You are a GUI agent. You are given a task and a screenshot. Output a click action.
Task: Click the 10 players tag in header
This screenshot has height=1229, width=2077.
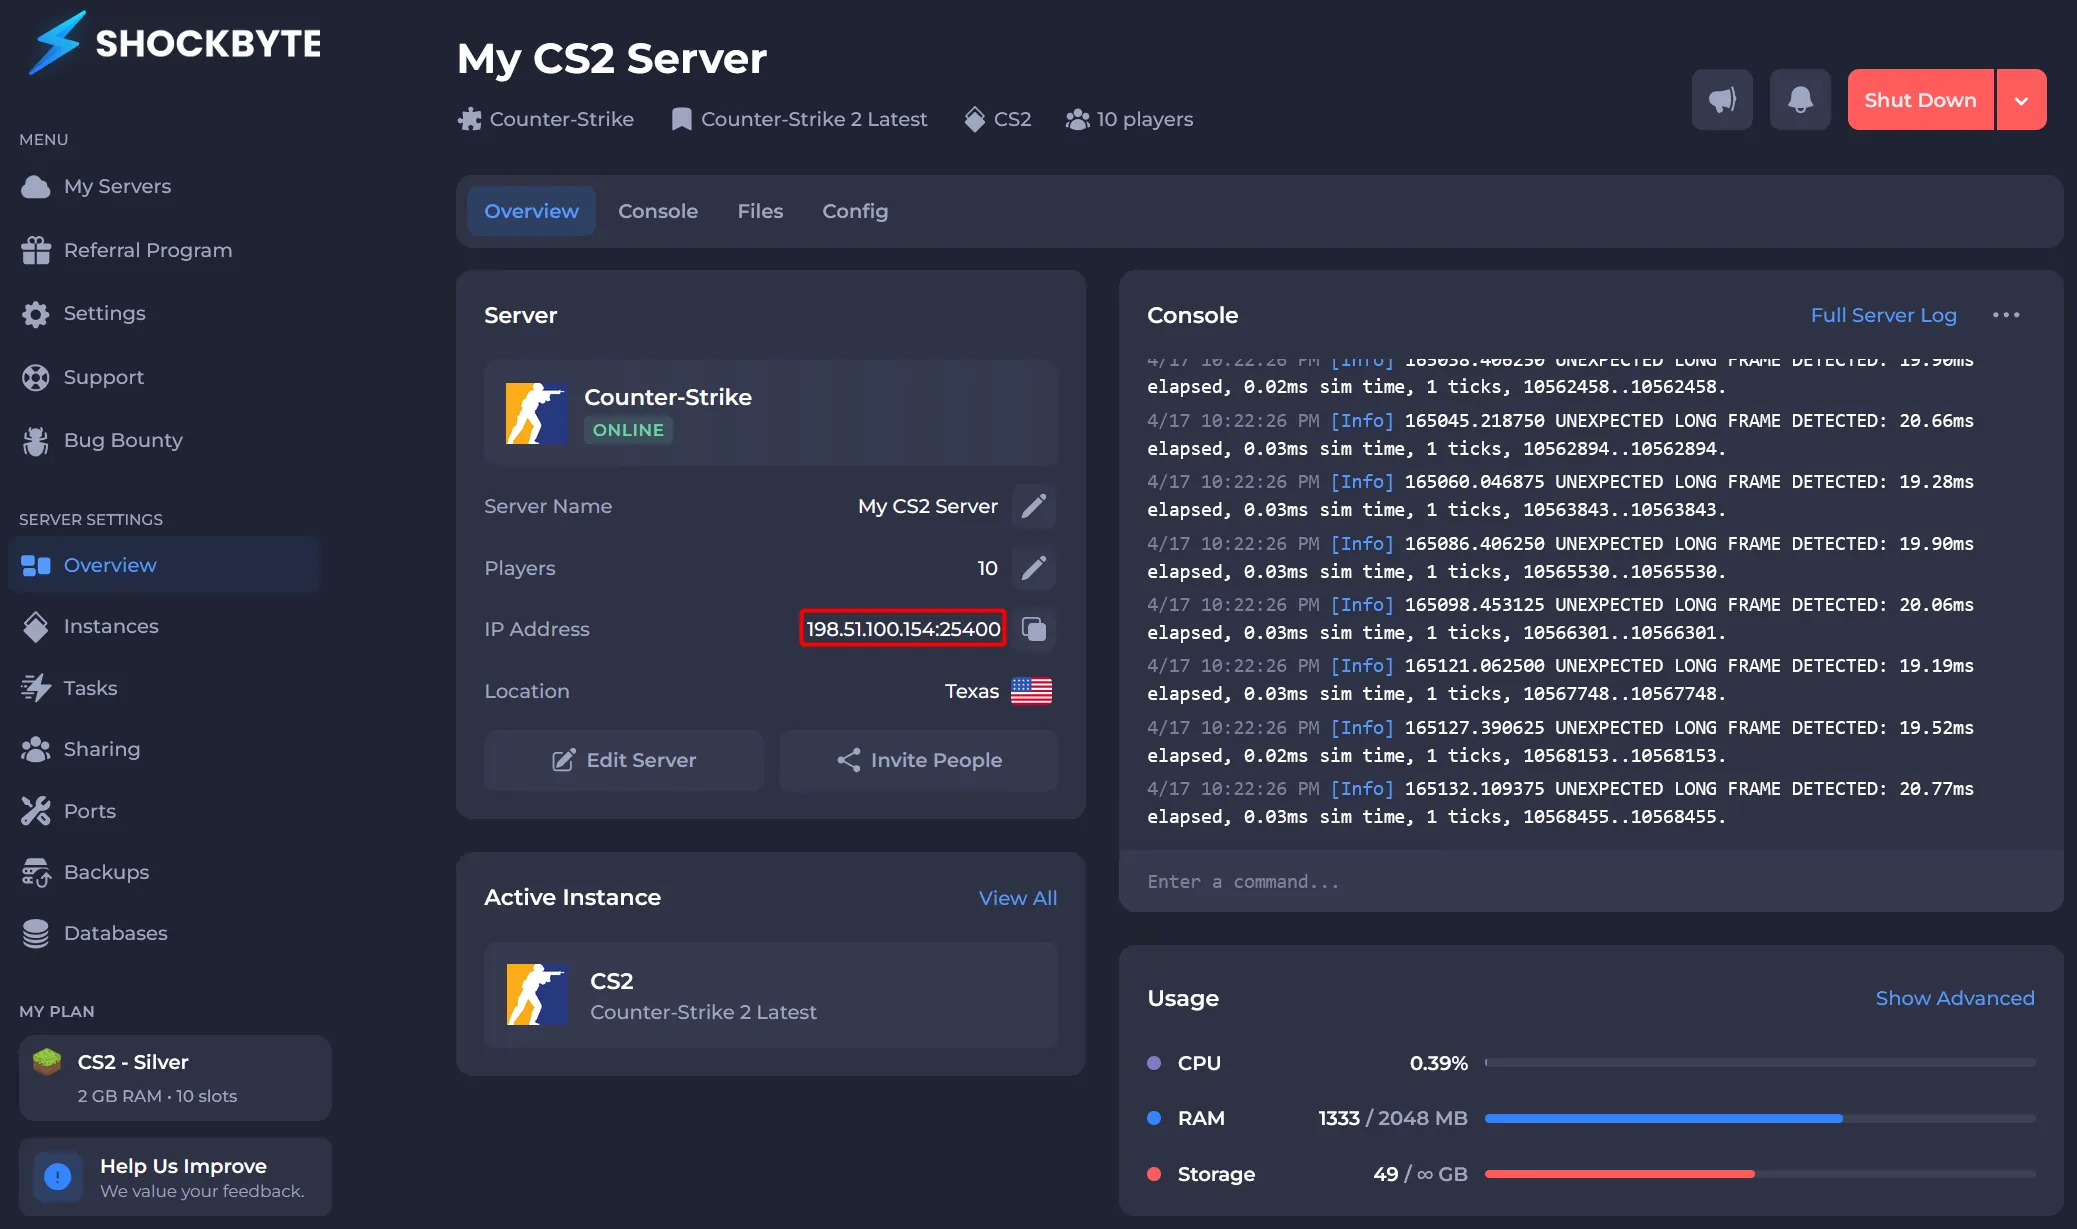(1129, 119)
